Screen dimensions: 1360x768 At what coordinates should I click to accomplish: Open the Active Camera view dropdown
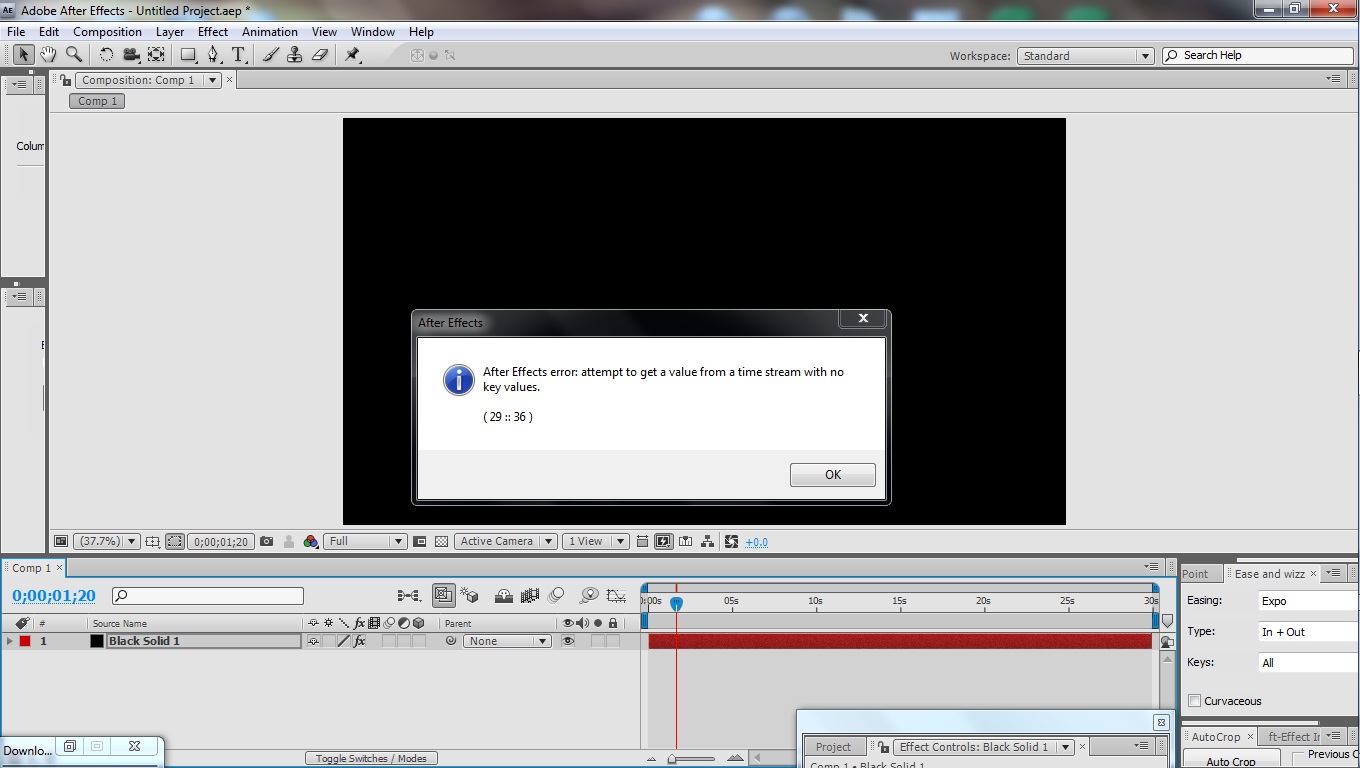[506, 541]
